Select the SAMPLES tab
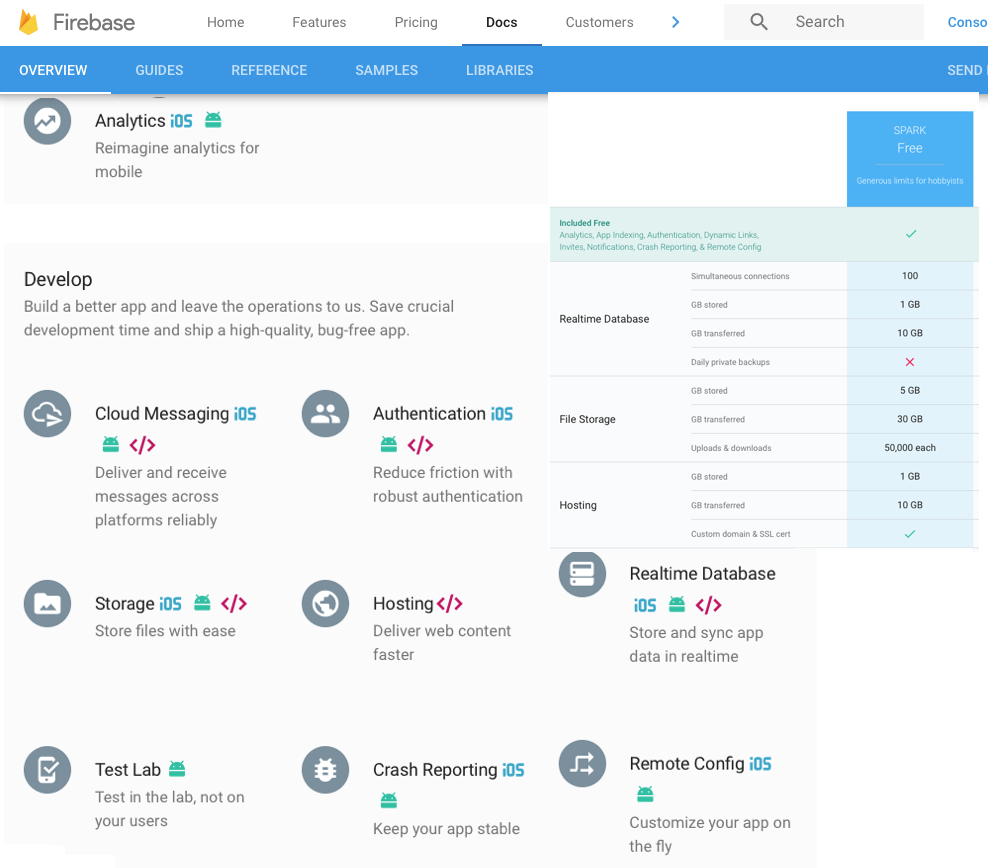The width and height of the screenshot is (988, 868). (x=386, y=70)
